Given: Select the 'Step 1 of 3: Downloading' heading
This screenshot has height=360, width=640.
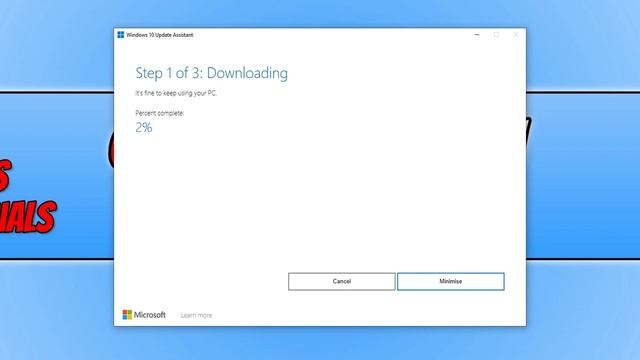Looking at the screenshot, I should click(x=211, y=73).
